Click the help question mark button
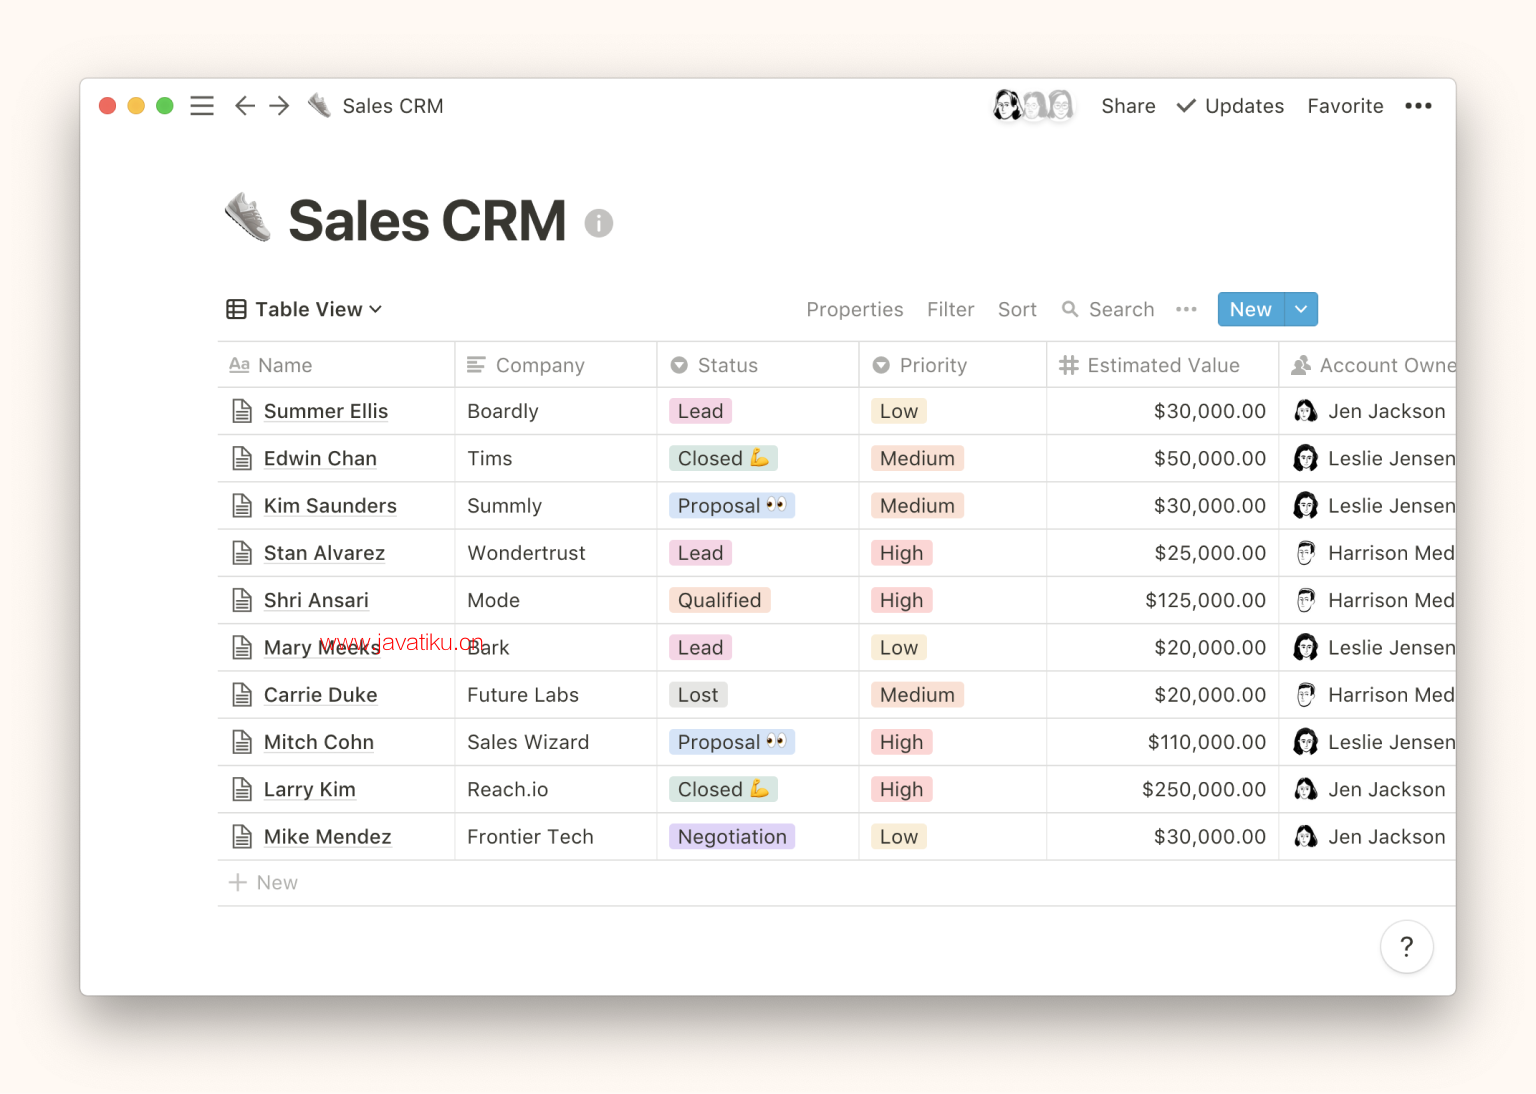This screenshot has width=1536, height=1094. [x=1406, y=946]
